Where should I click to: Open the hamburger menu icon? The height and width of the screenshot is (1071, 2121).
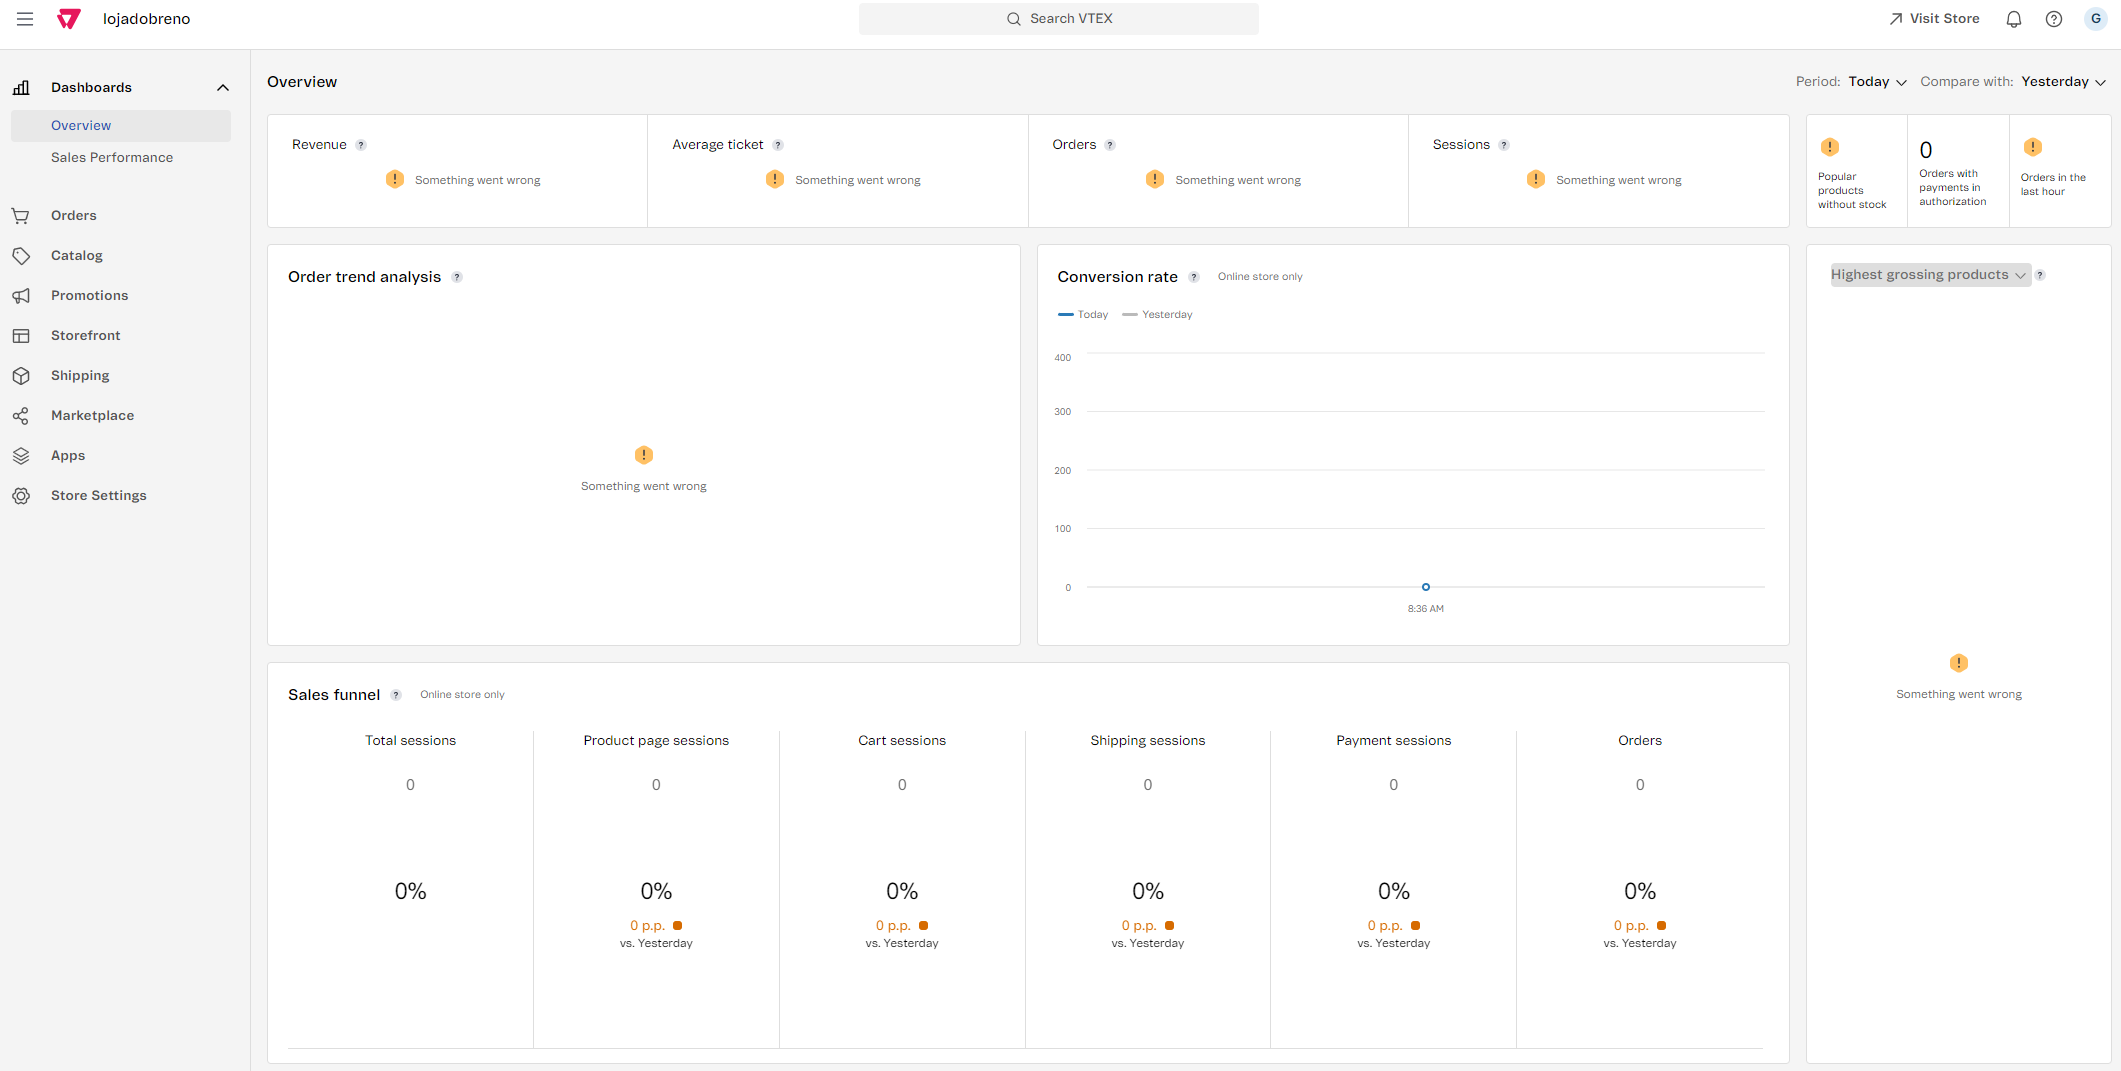25,19
